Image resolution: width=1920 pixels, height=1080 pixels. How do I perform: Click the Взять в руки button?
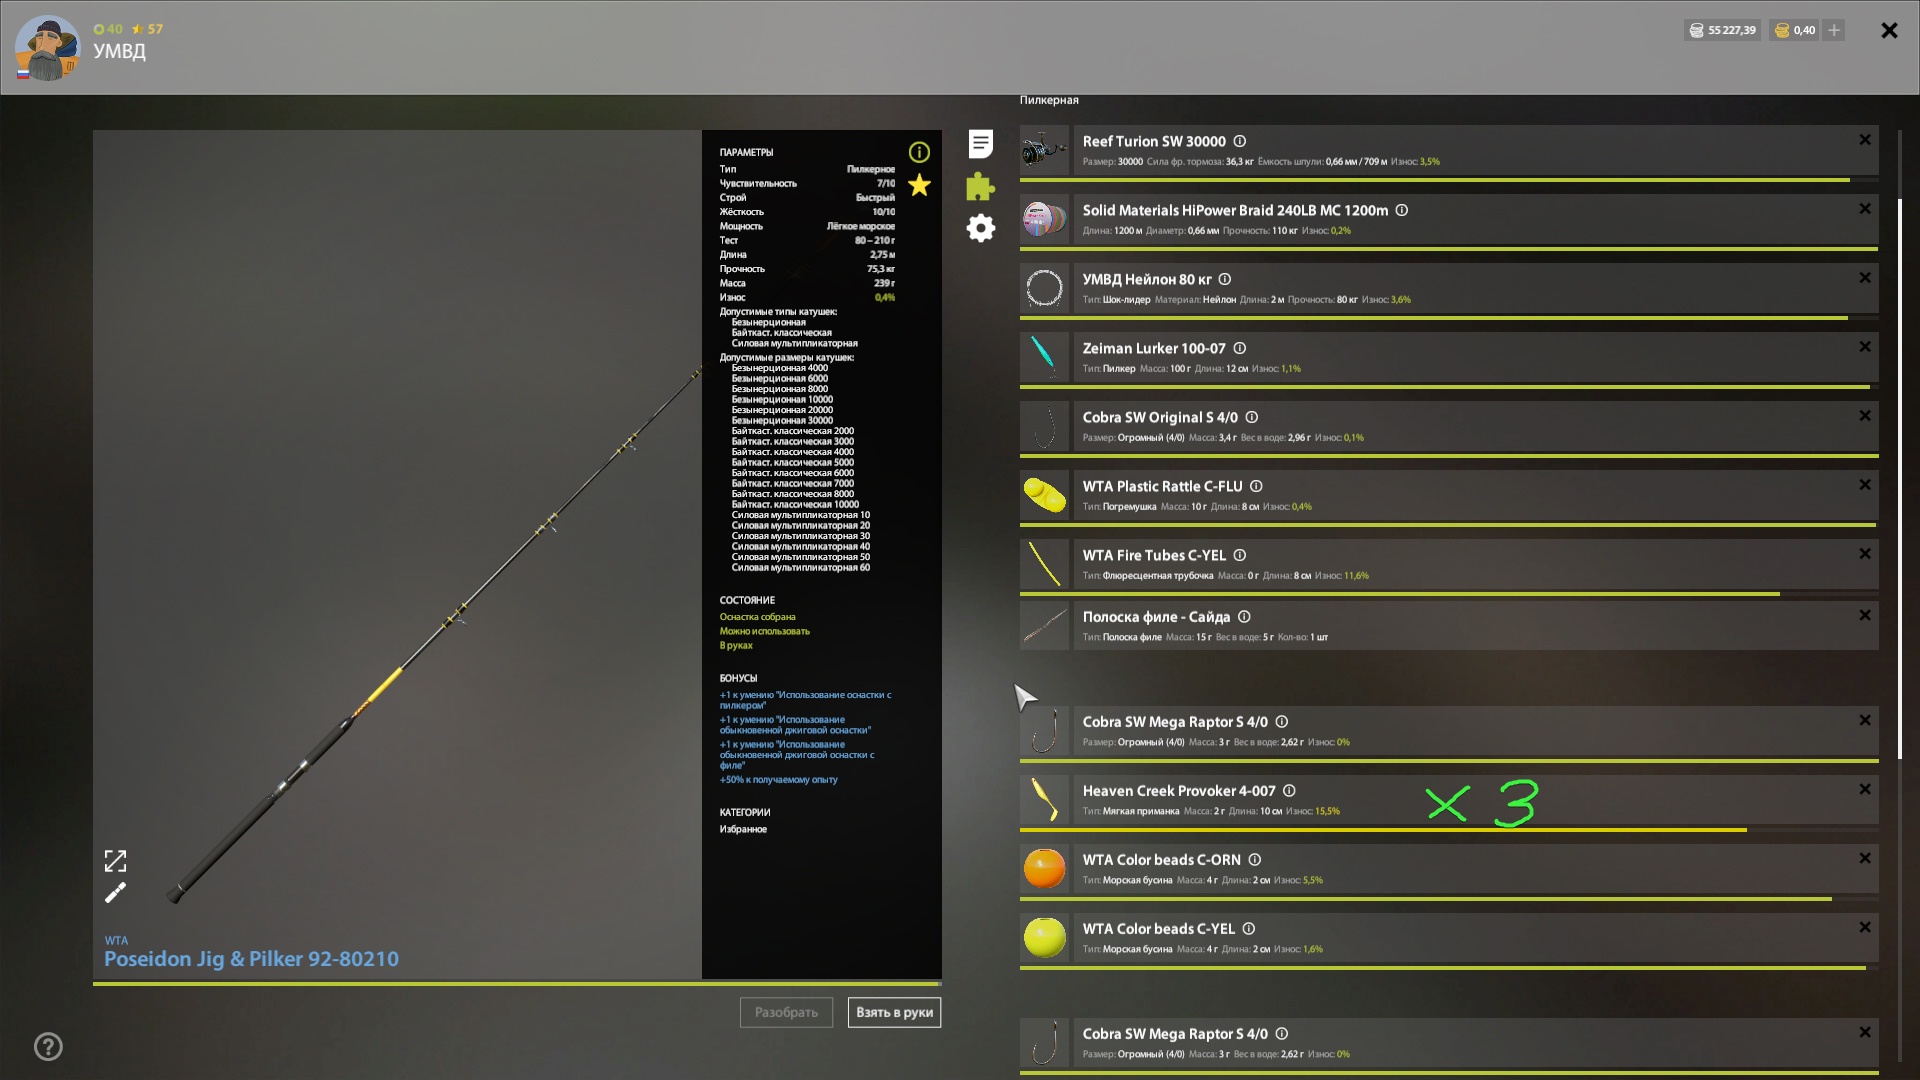click(x=894, y=1013)
